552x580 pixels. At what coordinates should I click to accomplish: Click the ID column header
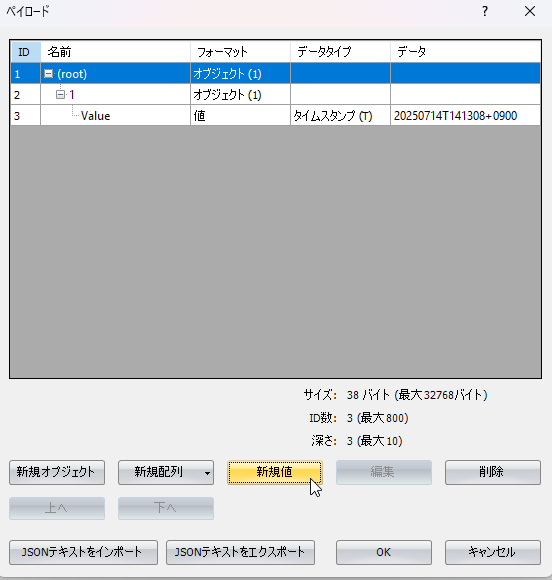coord(25,52)
